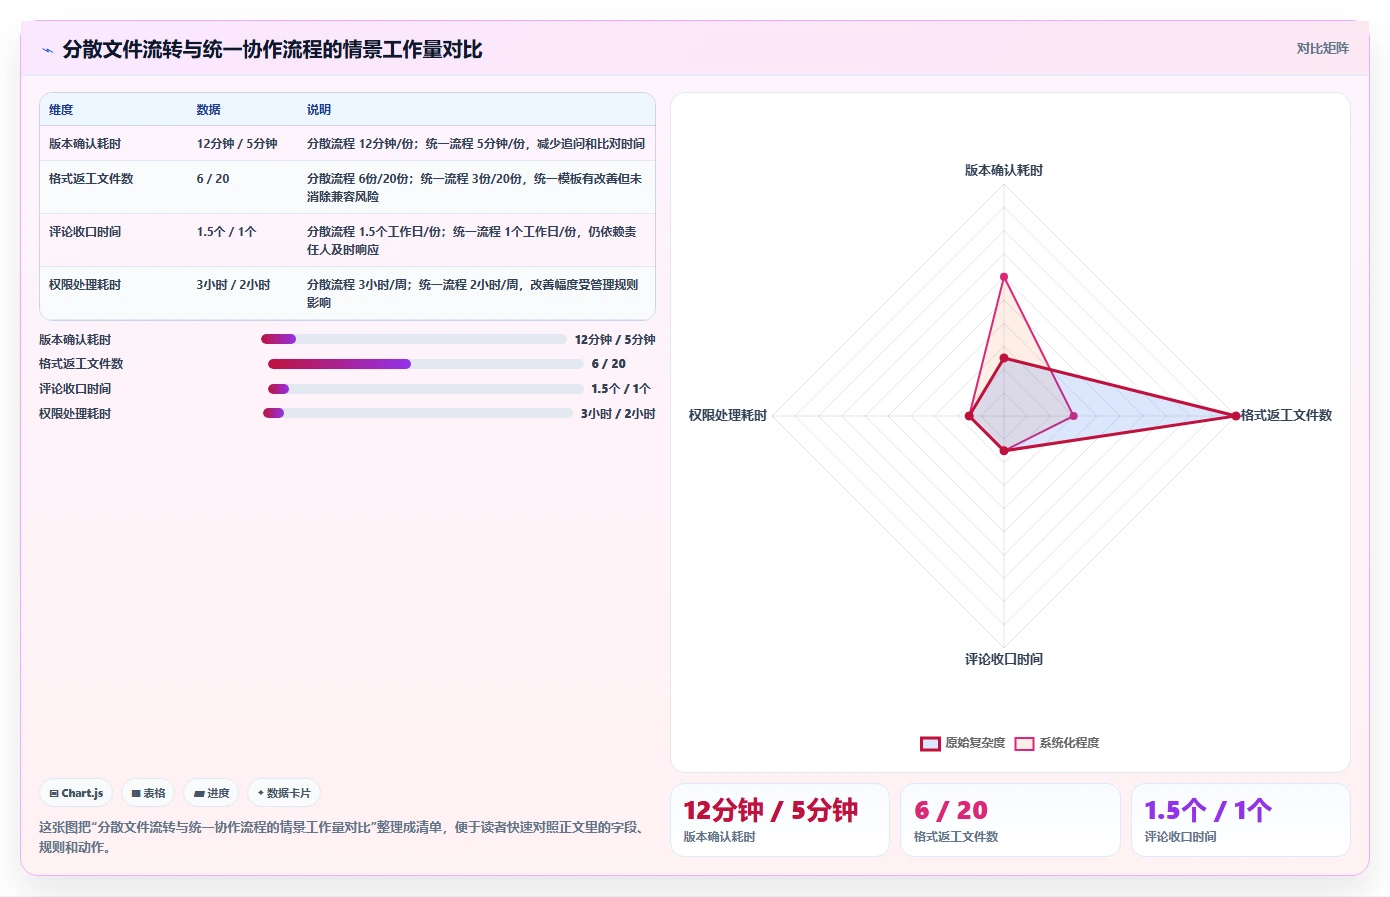
Task: Click the 1.5个 / 1个 stat card
Action: tap(1241, 820)
